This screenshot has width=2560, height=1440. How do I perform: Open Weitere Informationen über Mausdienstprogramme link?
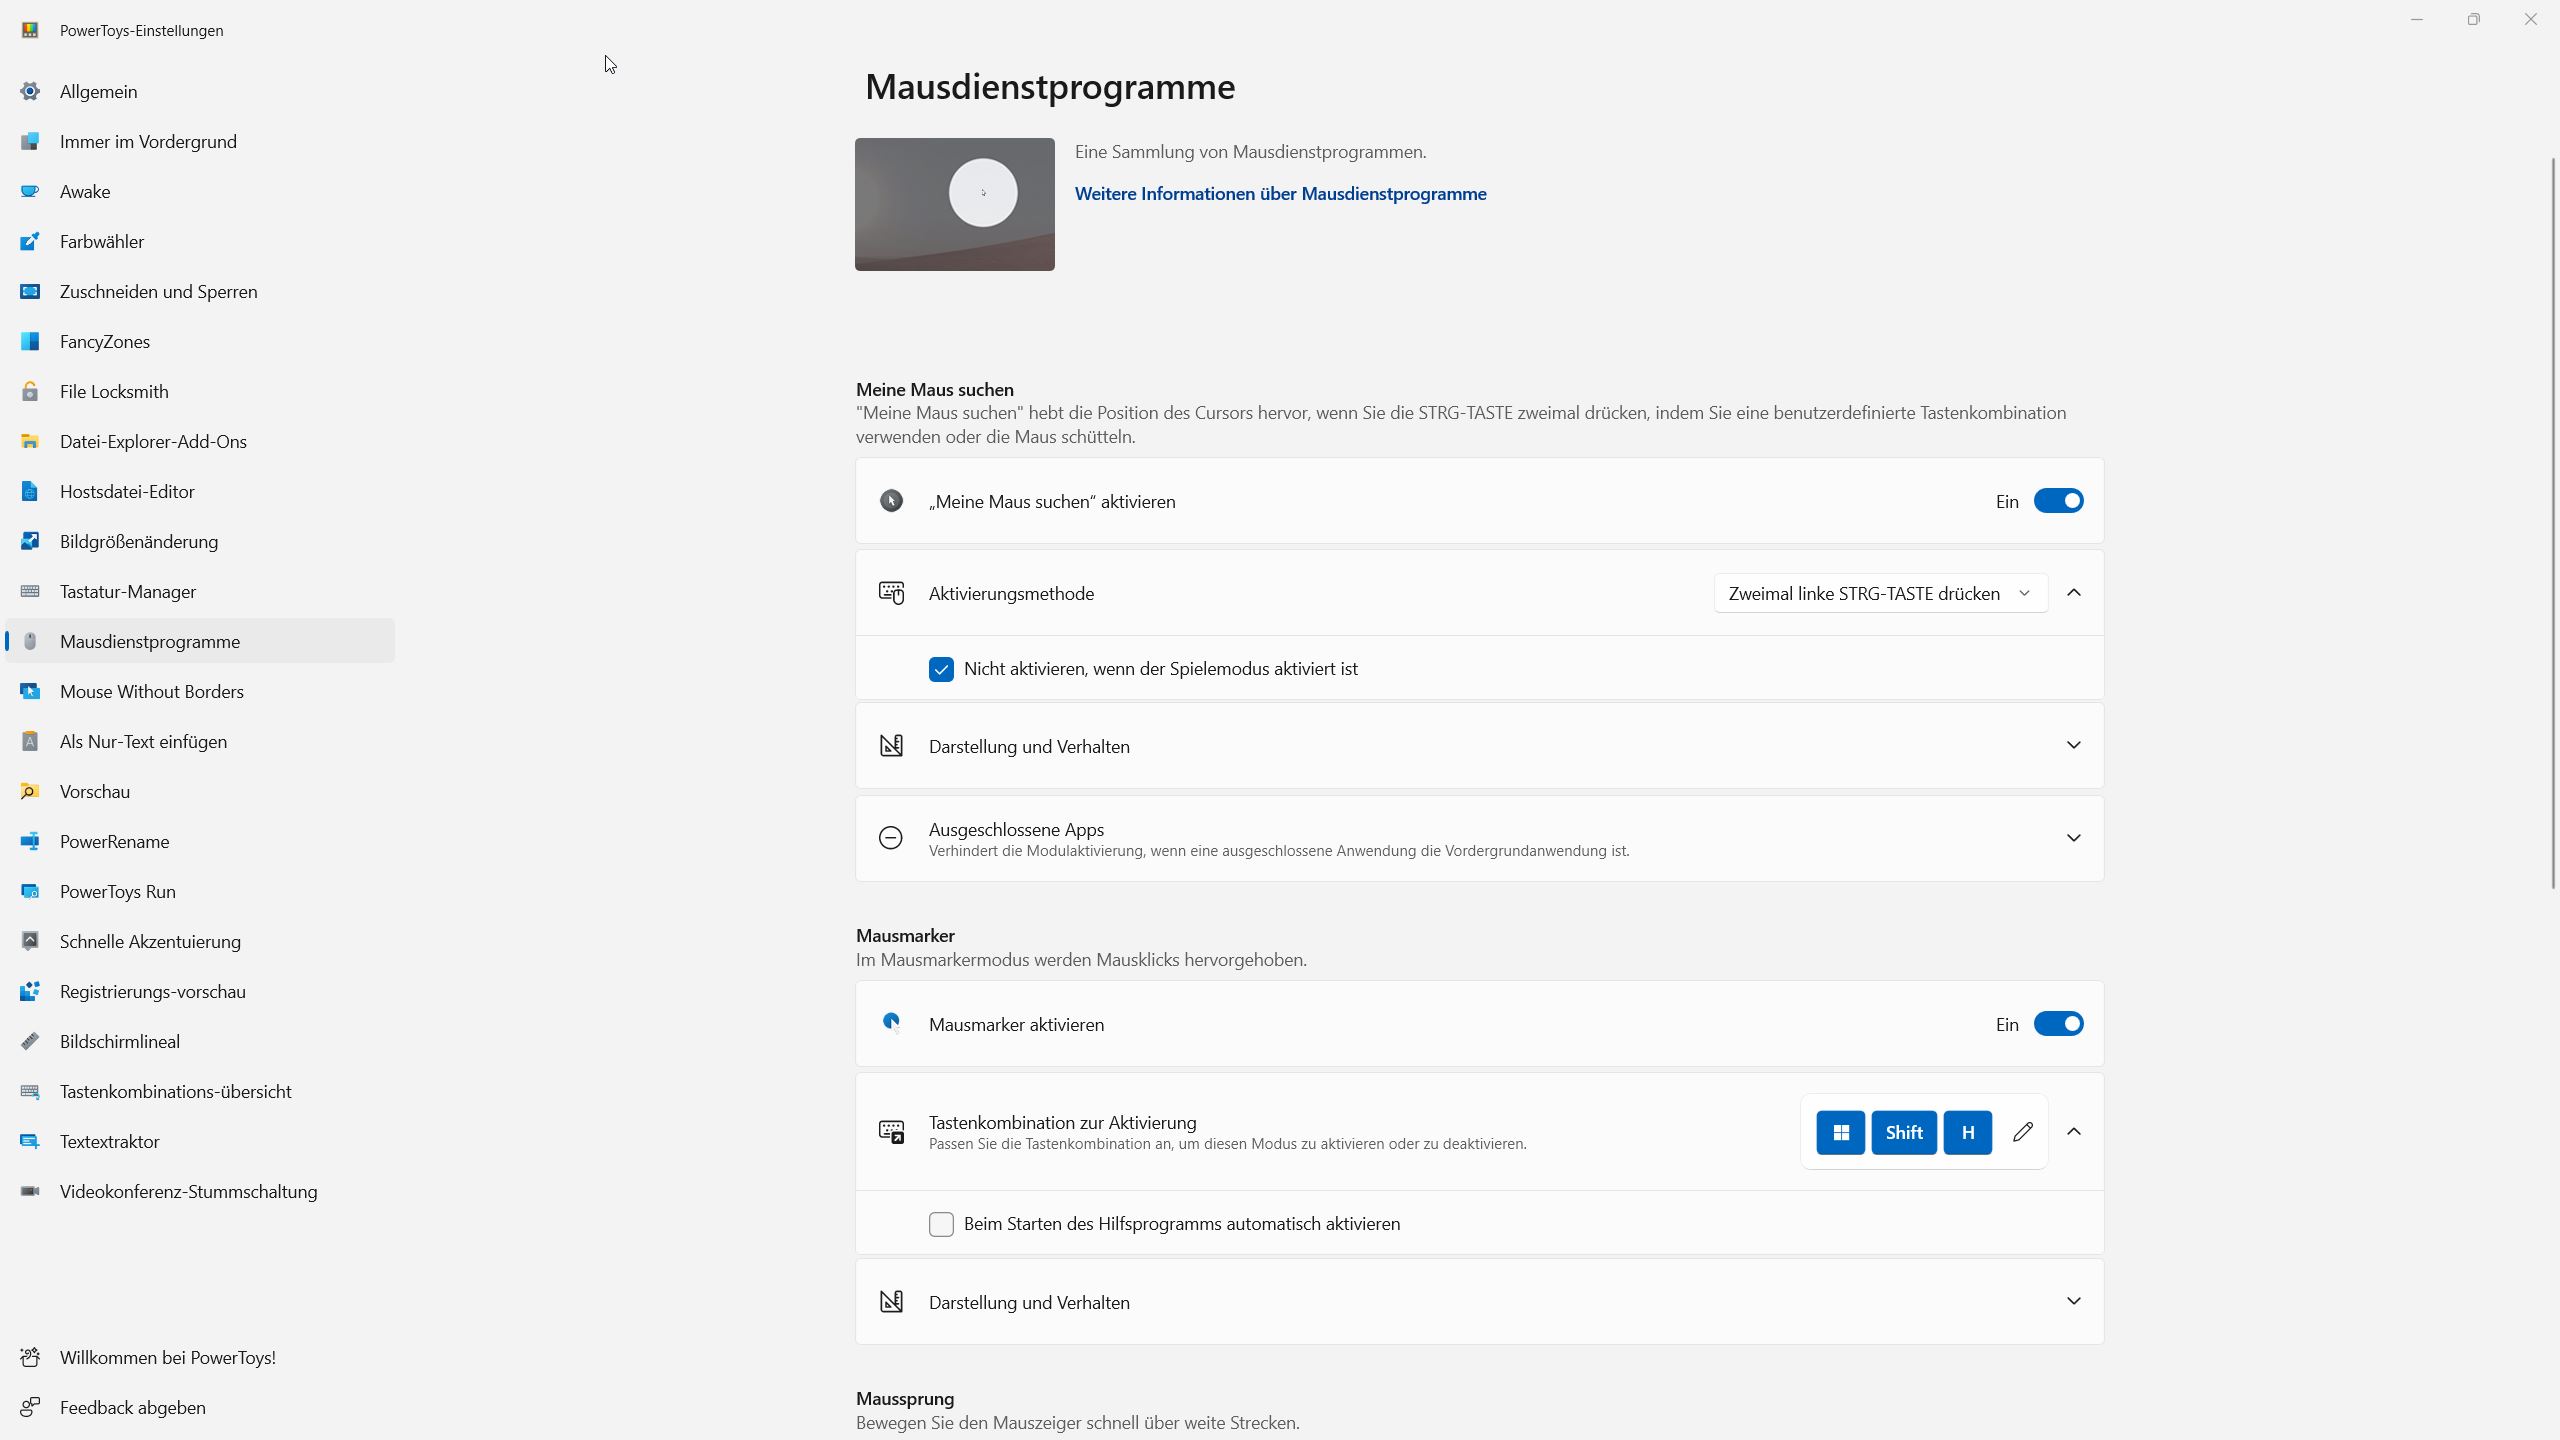1280,194
